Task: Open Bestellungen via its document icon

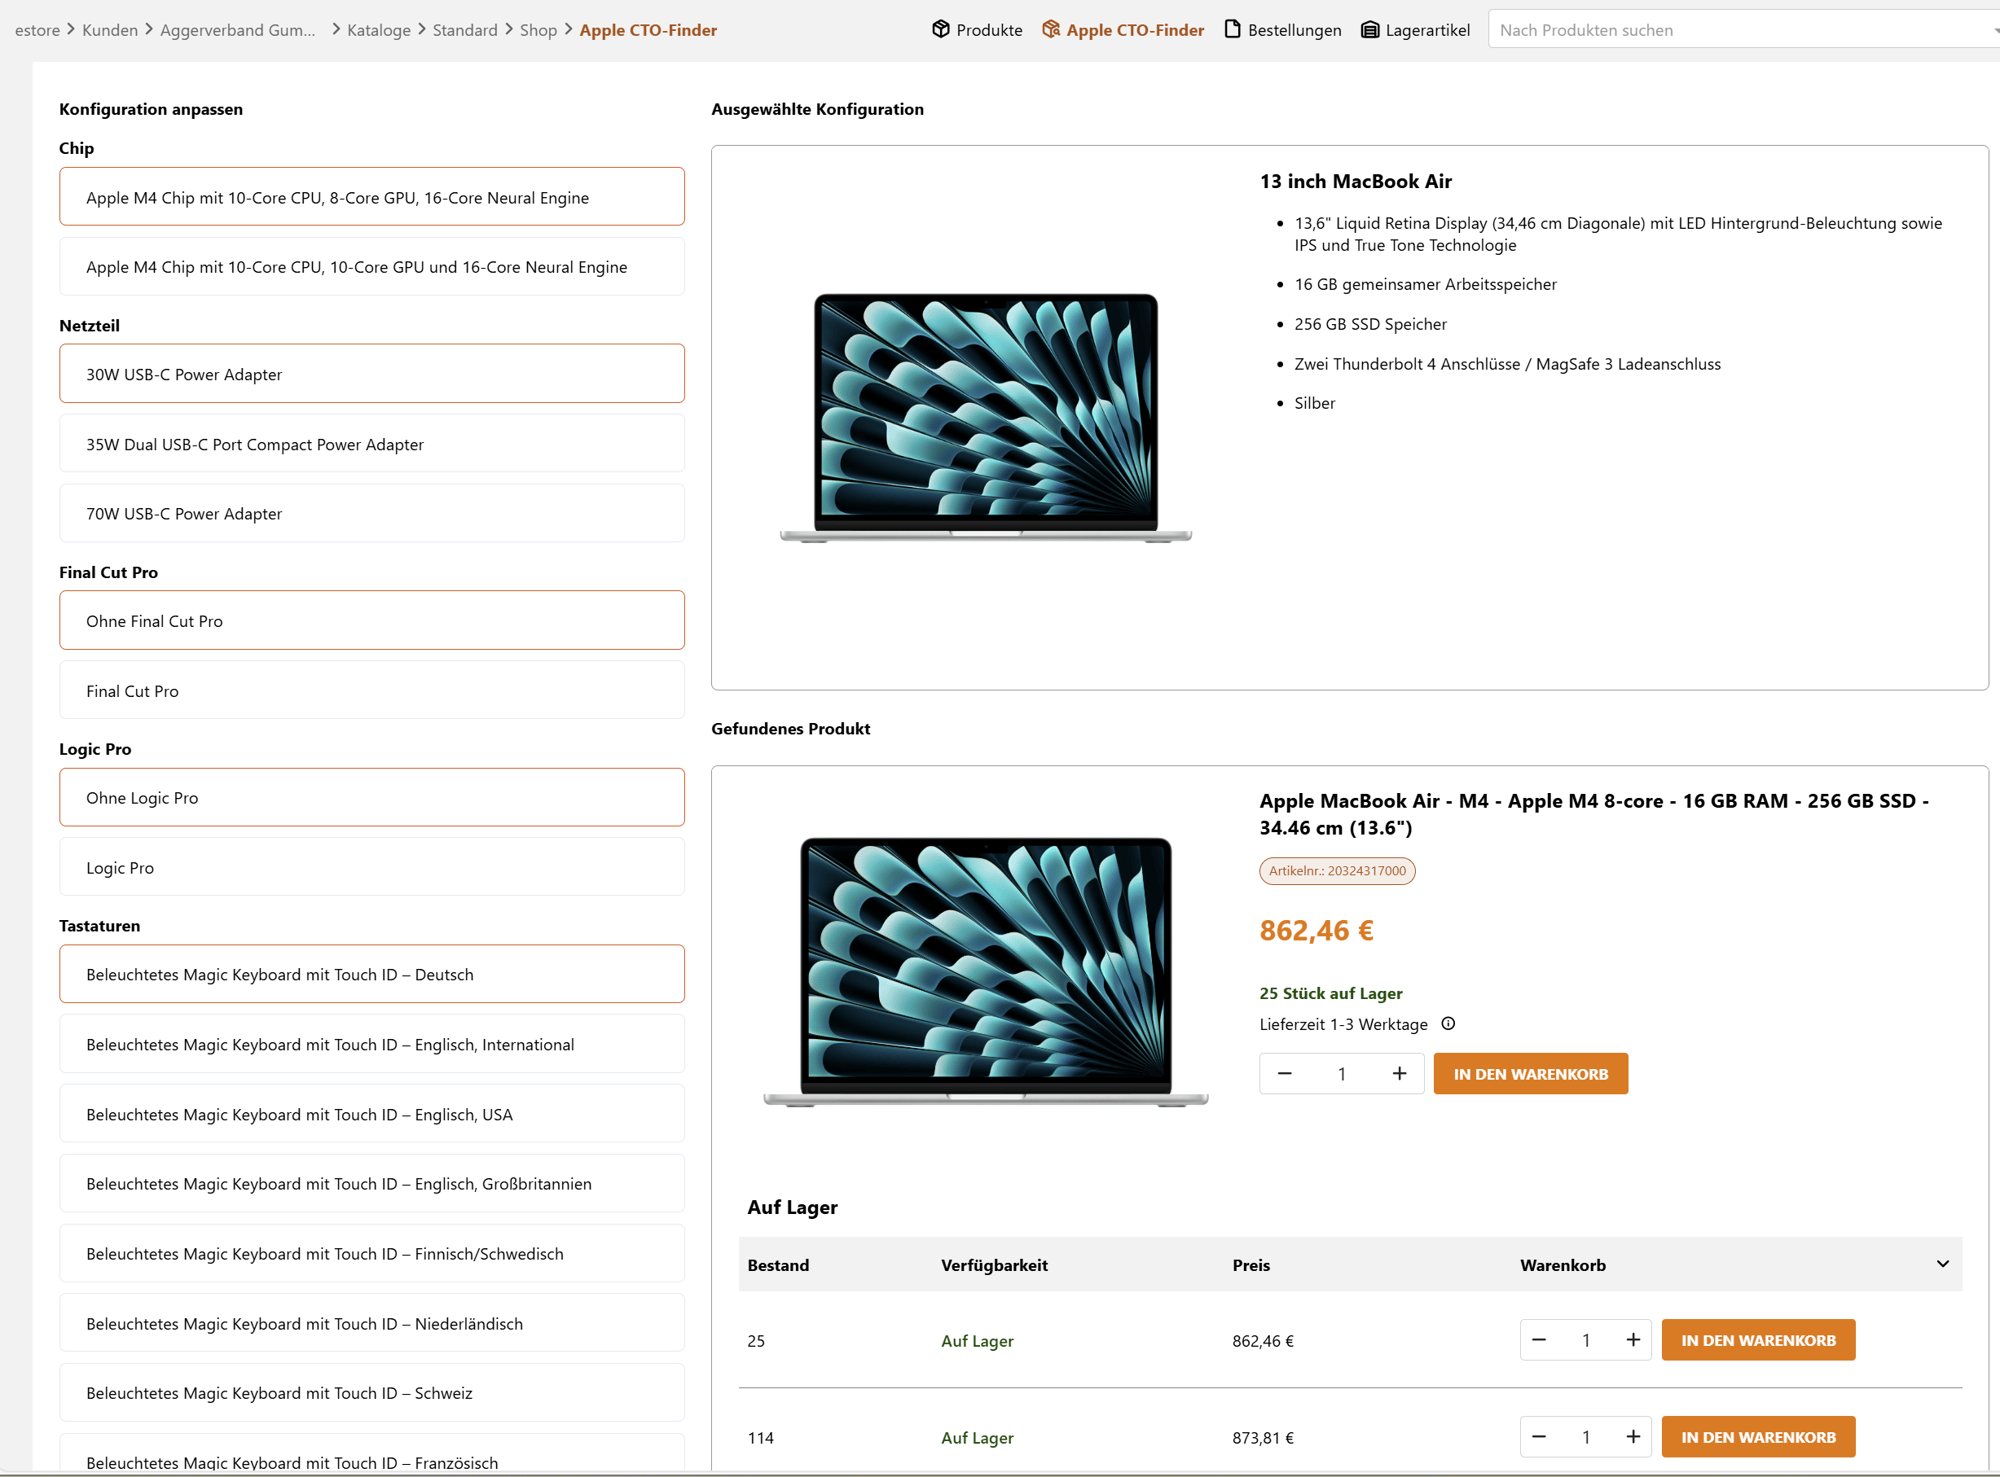Action: [1232, 29]
